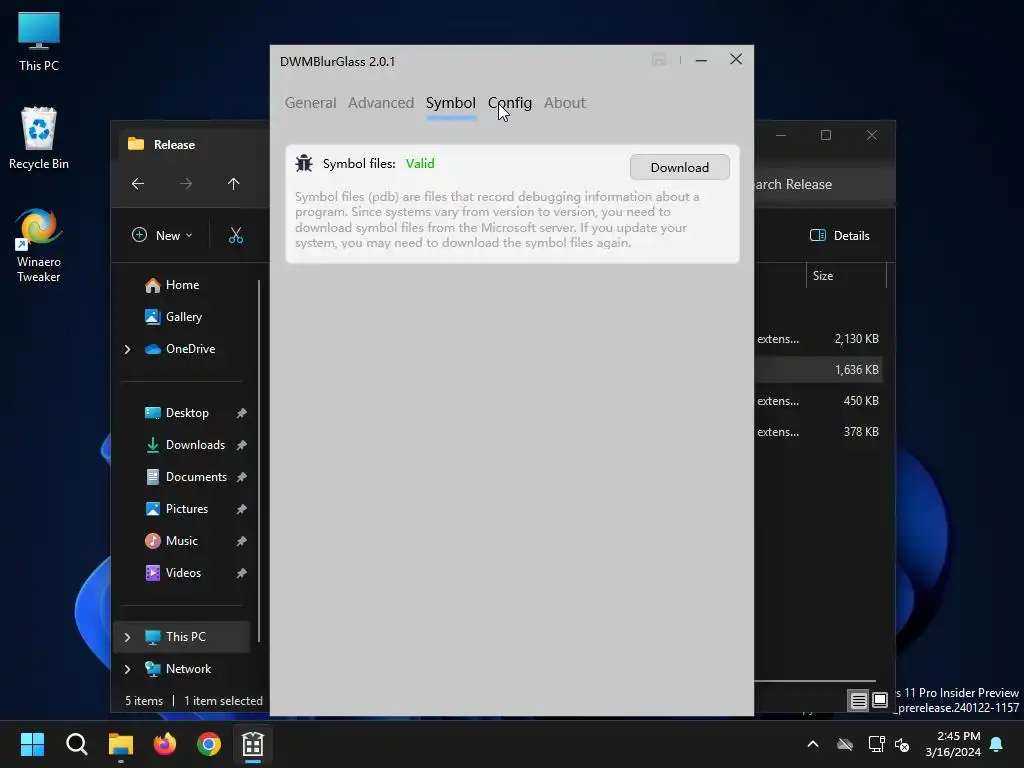Click the horizontal scrollbar in Explorer file list
1024x768 pixels.
[814, 680]
